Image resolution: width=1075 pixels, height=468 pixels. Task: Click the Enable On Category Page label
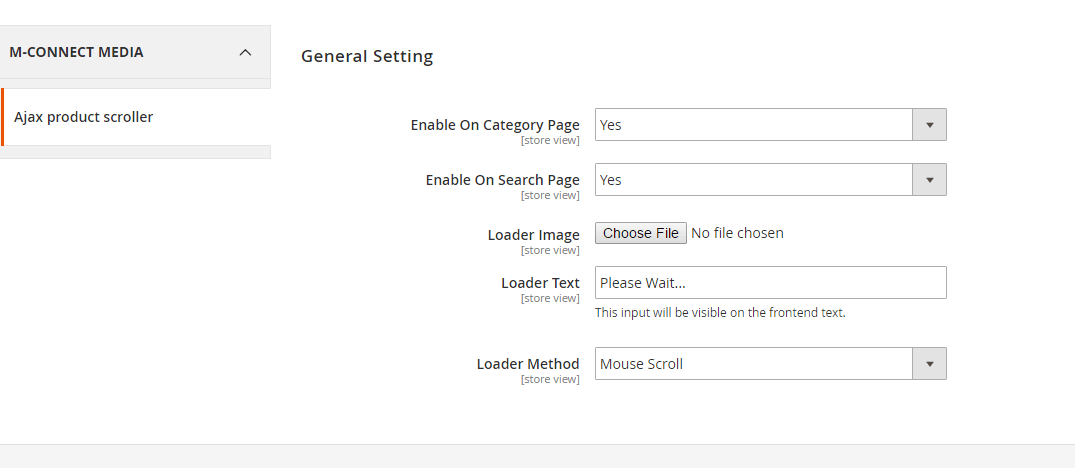[x=495, y=125]
